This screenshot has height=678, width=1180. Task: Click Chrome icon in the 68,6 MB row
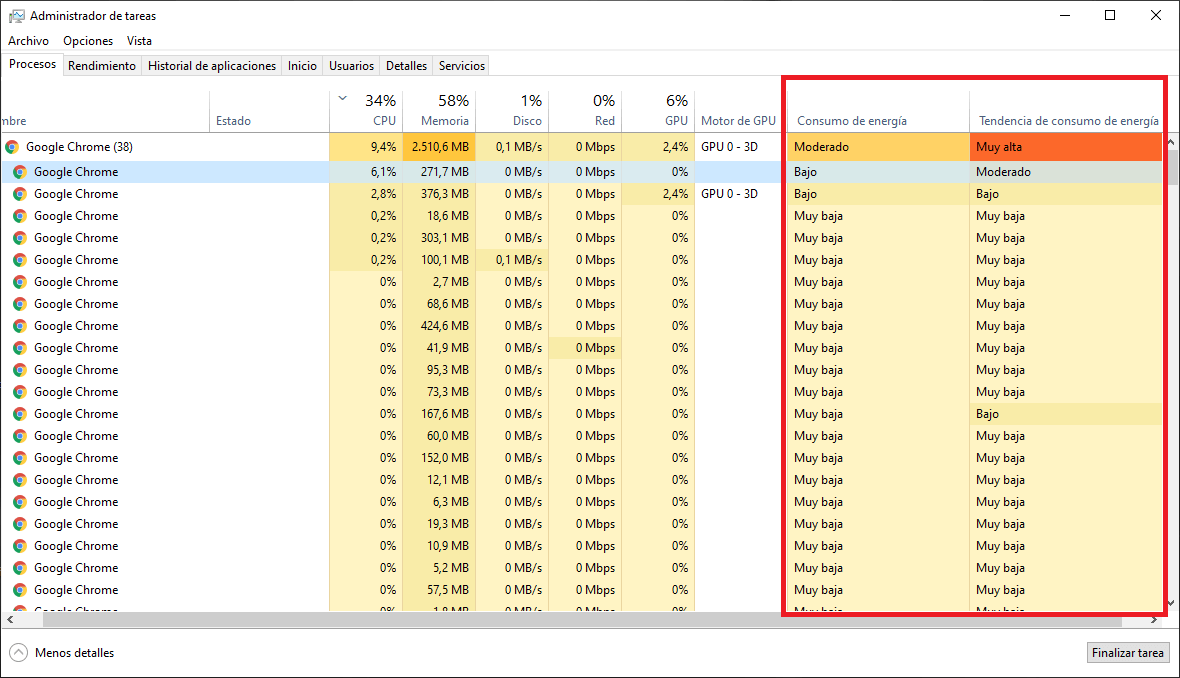(x=20, y=304)
